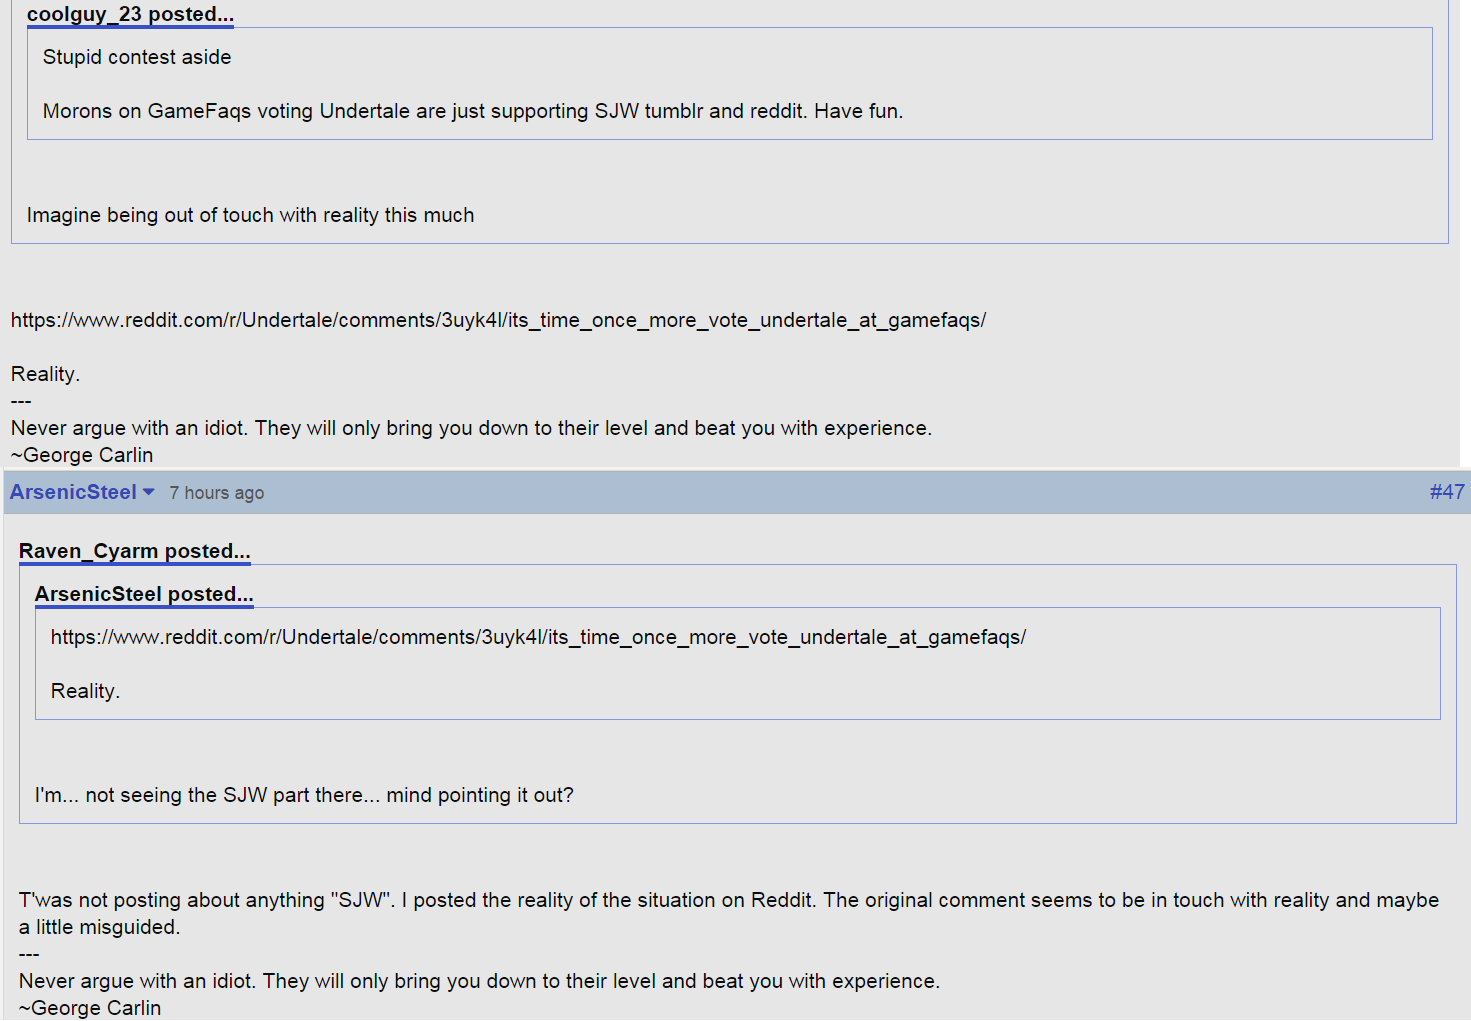This screenshot has height=1021, width=1471.
Task: Click the "coolguy_23 posted..." quote header
Action: [x=130, y=14]
